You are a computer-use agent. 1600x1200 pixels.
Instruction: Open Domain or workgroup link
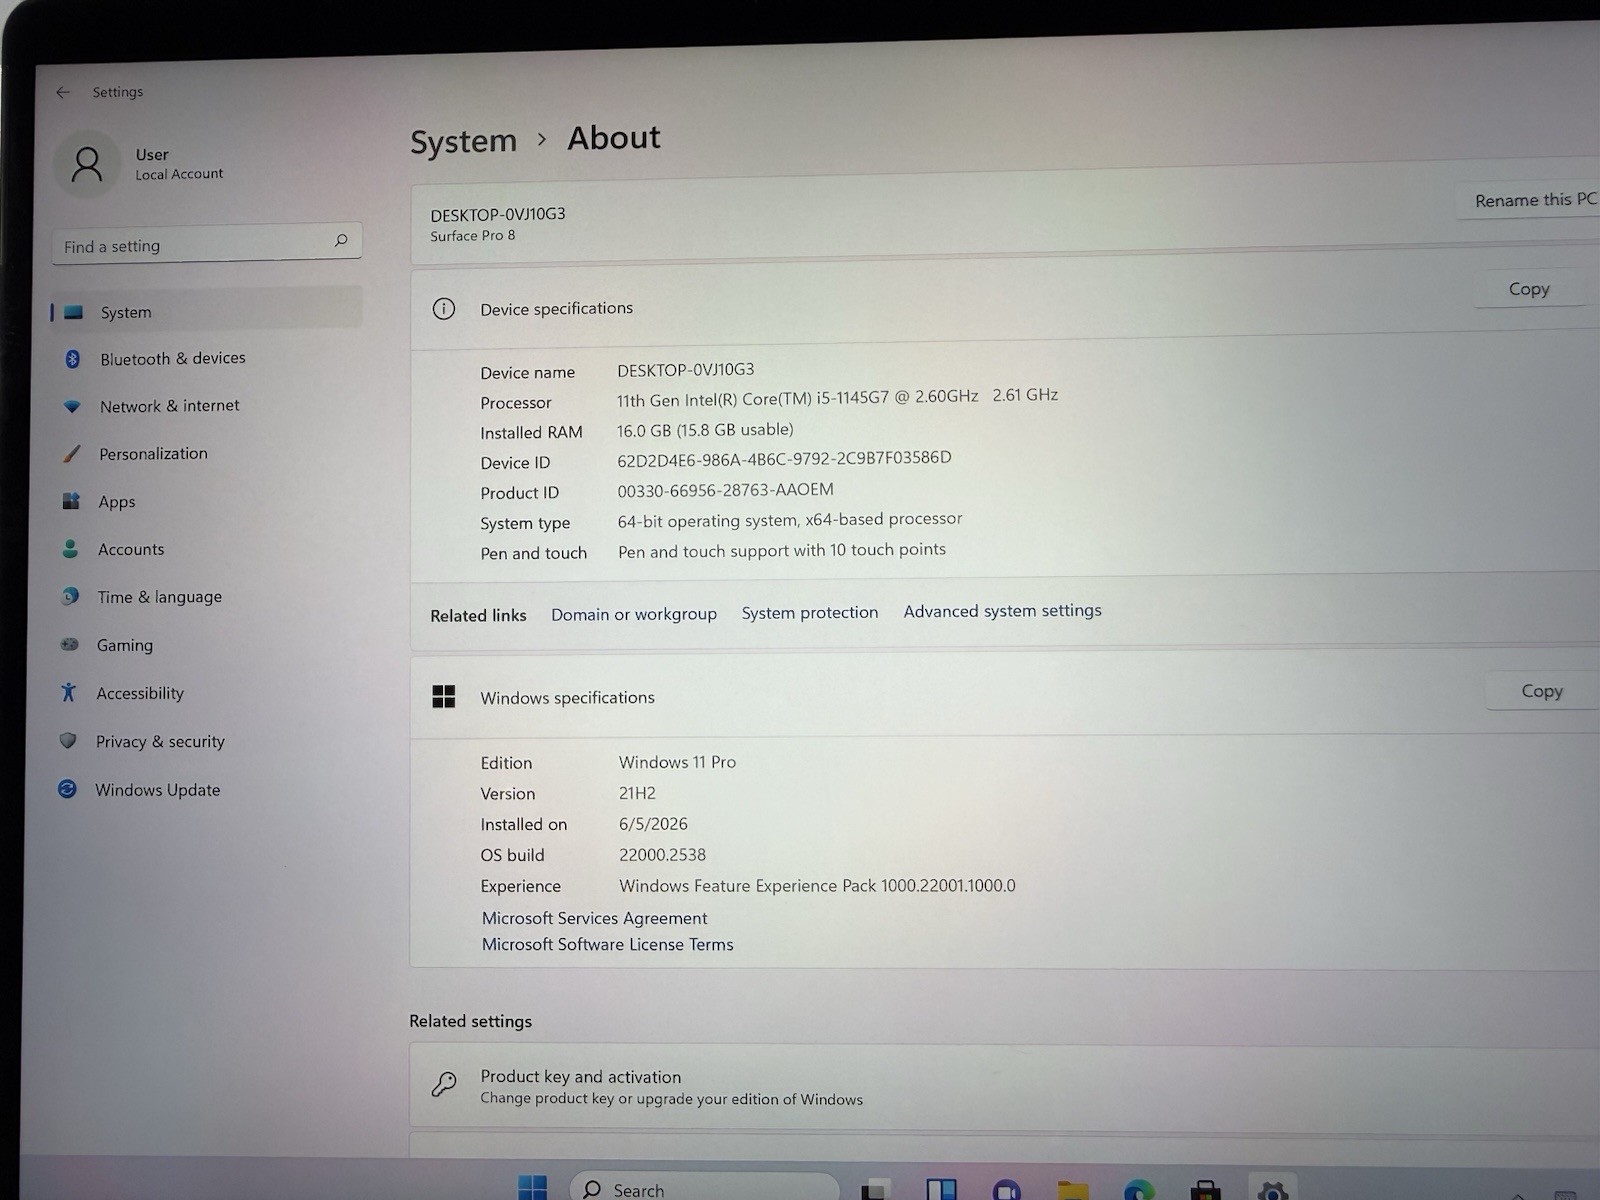(x=634, y=614)
